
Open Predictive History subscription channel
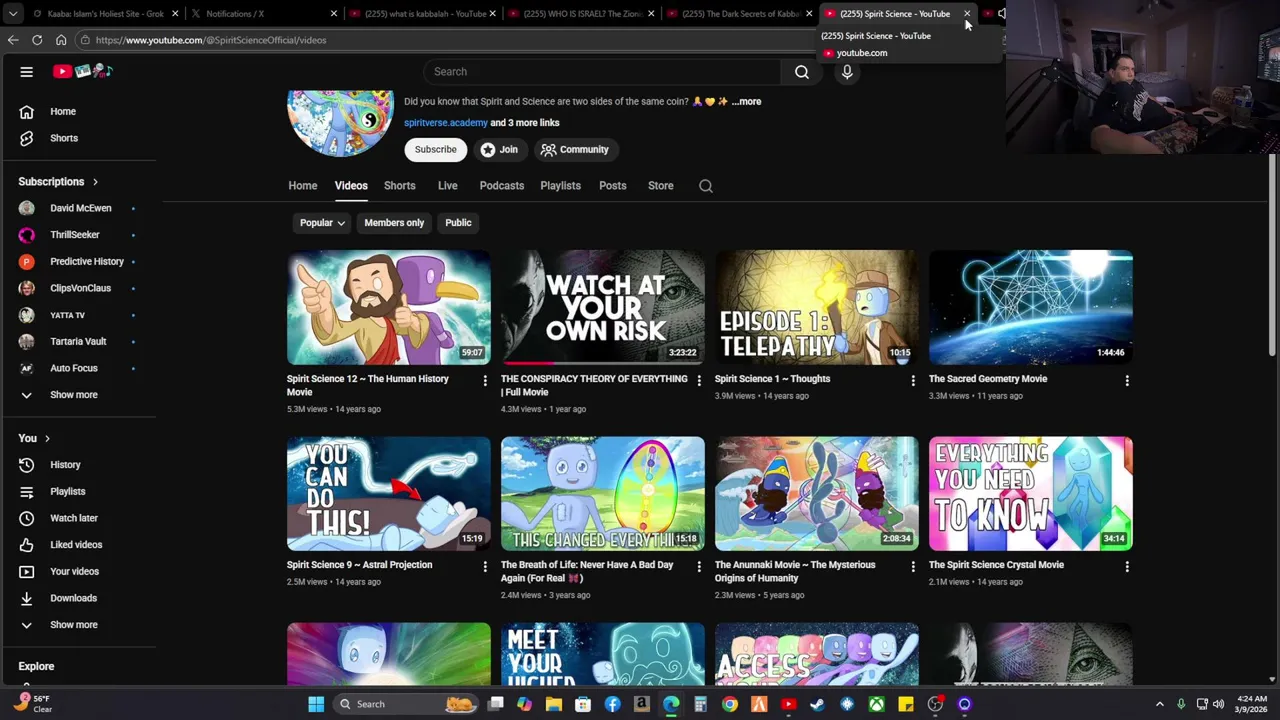[78, 261]
